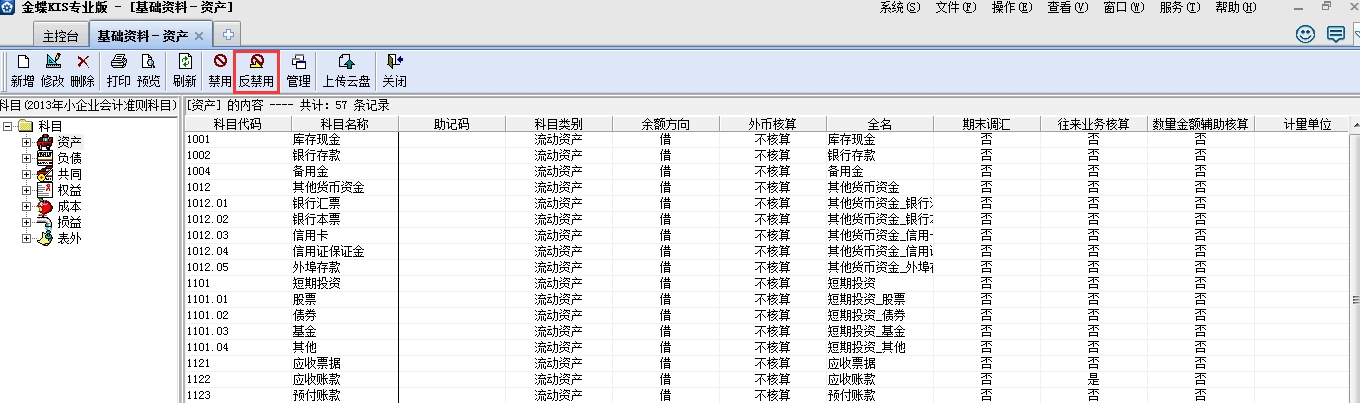Click the 反禁用 (Re-enable) toolbar icon
The height and width of the screenshot is (403, 1360).
click(256, 70)
